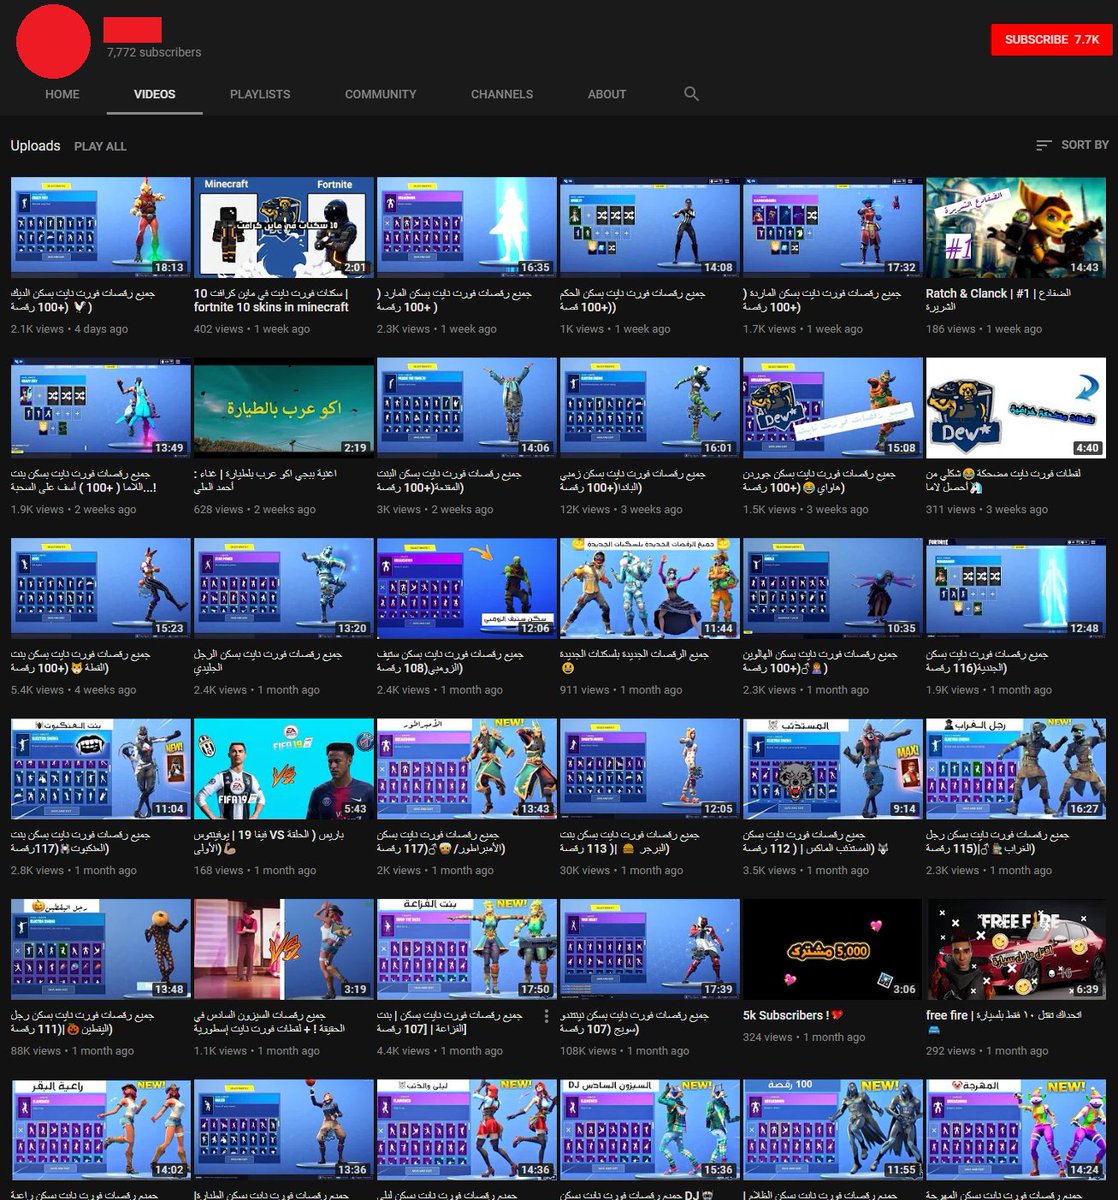Click '12K views • 3 weeks ago' text
The width and height of the screenshot is (1118, 1200).
[621, 510]
